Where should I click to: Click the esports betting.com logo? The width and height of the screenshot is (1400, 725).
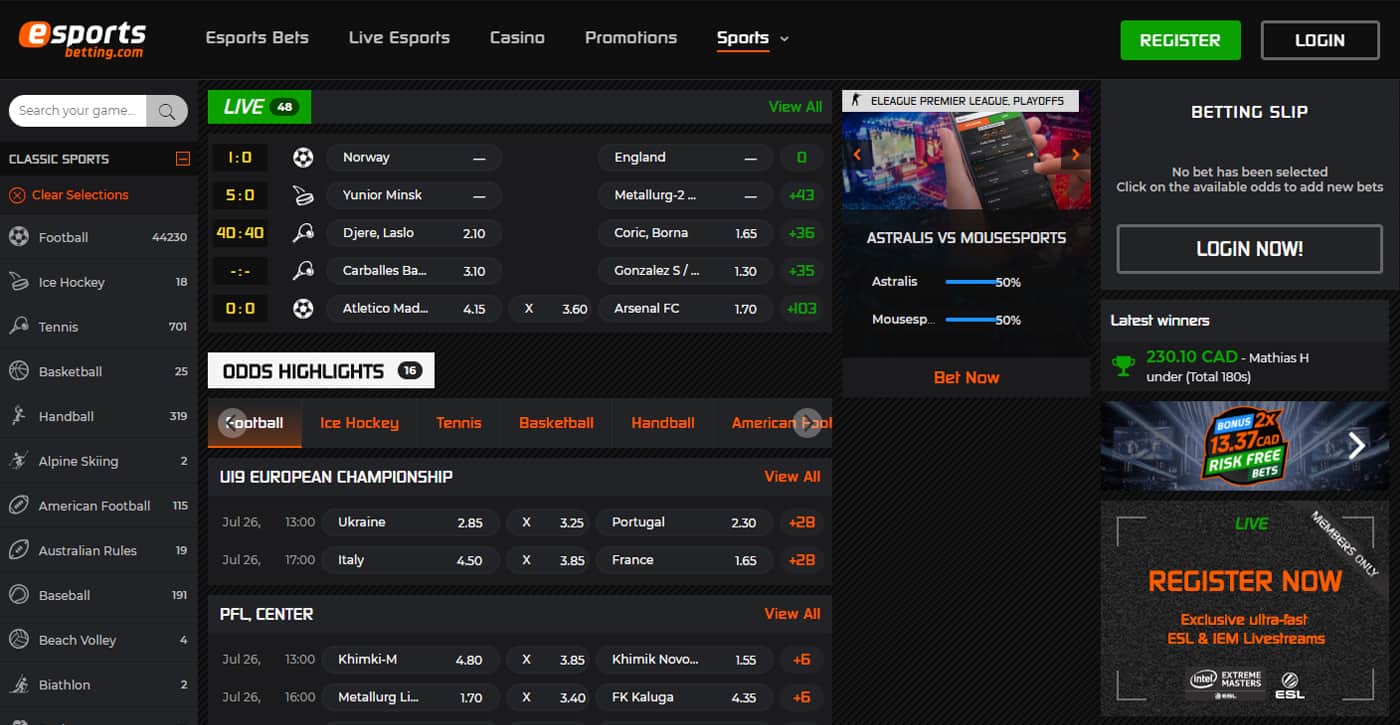pyautogui.click(x=82, y=39)
